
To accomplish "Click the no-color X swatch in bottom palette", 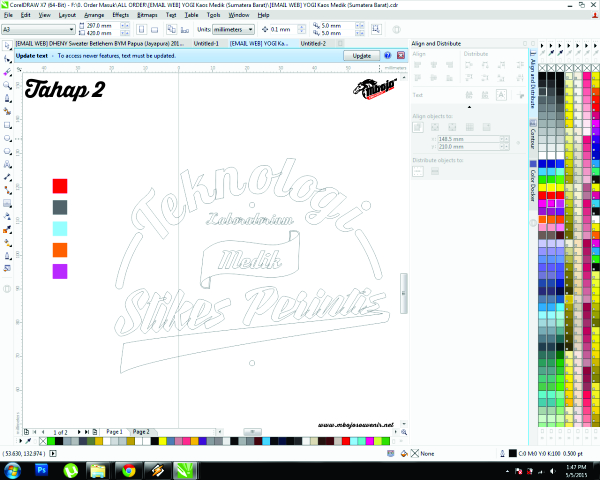I will [x=43, y=441].
